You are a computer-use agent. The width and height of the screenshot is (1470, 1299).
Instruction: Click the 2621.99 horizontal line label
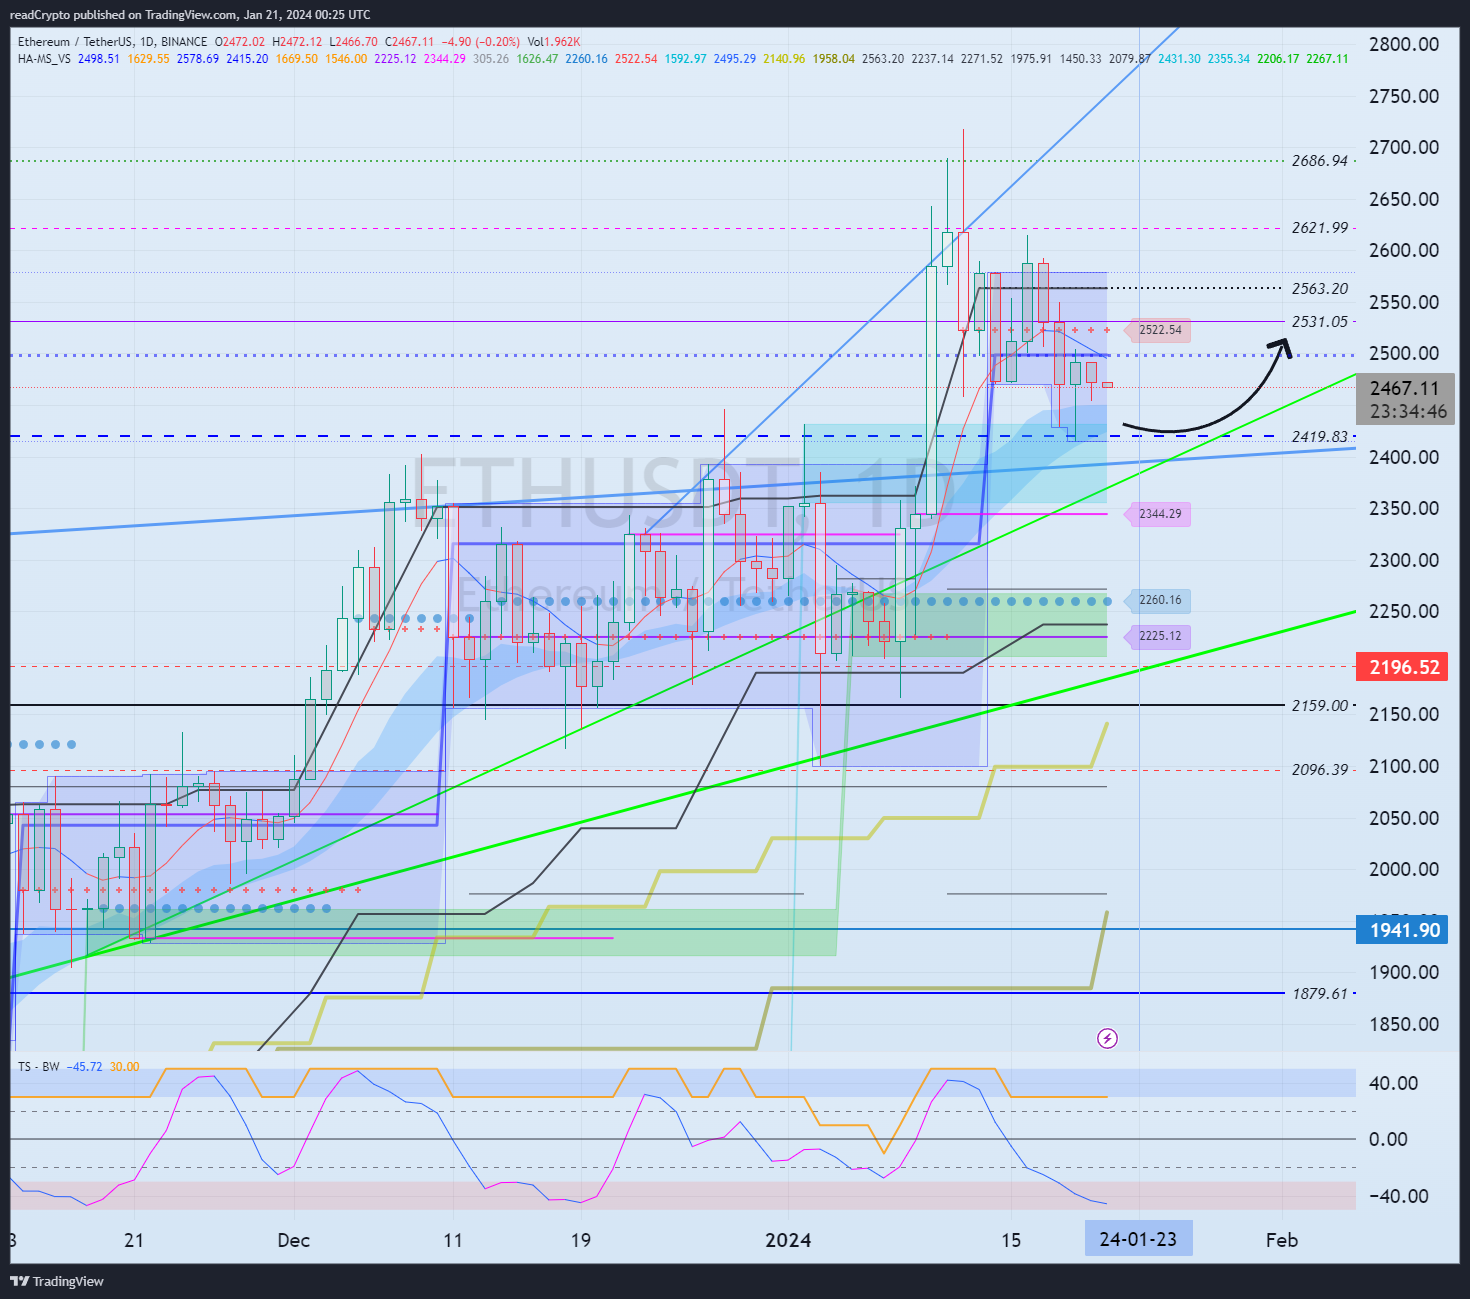1320,228
